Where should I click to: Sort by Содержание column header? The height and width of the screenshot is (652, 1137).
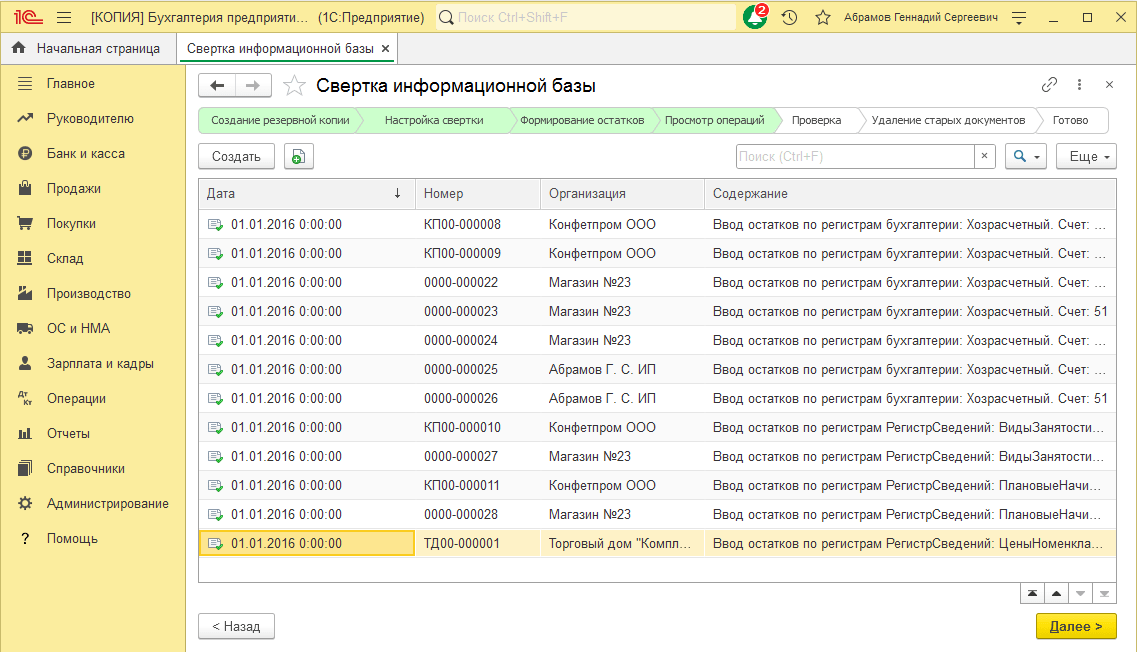[910, 194]
